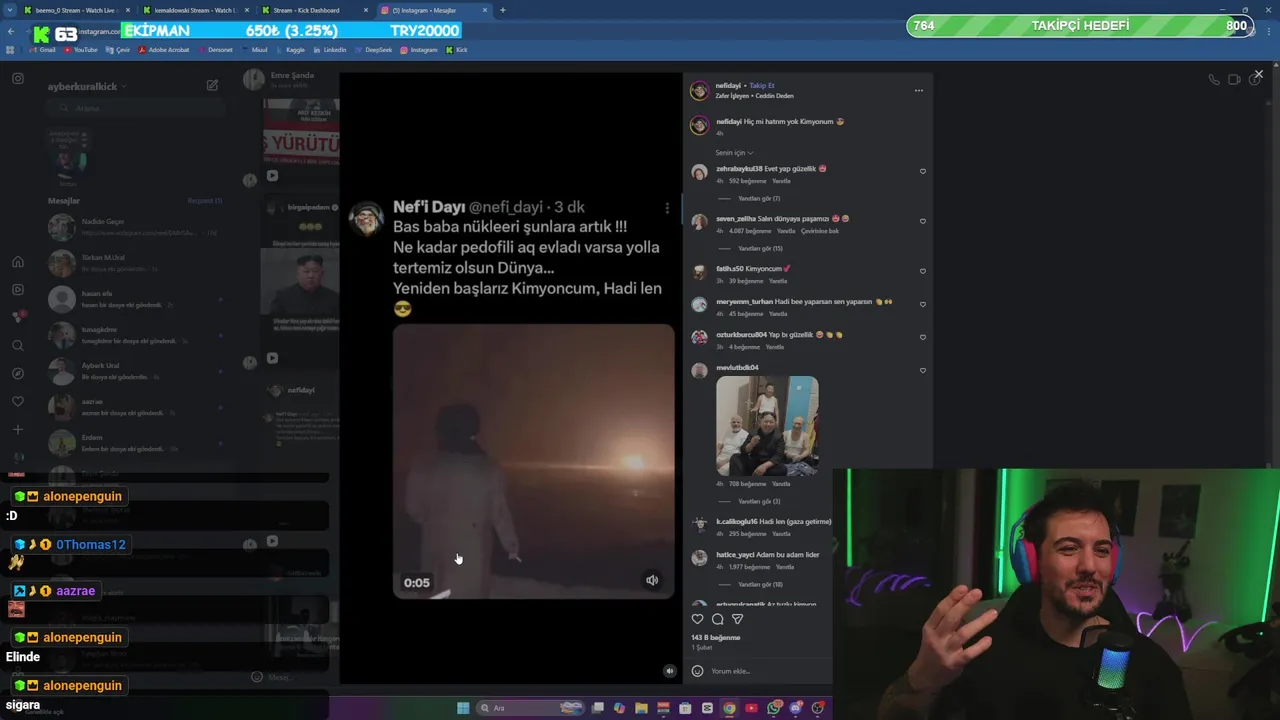Like the post with the heart icon
Viewport: 1280px width, 720px height.
click(x=698, y=619)
